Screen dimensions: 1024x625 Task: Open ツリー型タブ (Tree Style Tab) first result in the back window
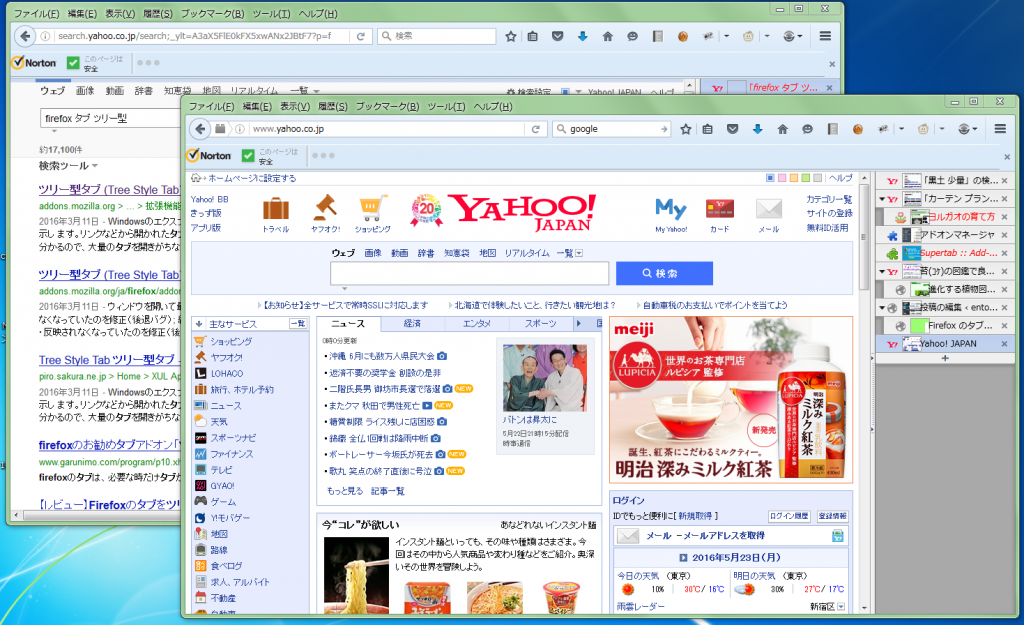[109, 190]
